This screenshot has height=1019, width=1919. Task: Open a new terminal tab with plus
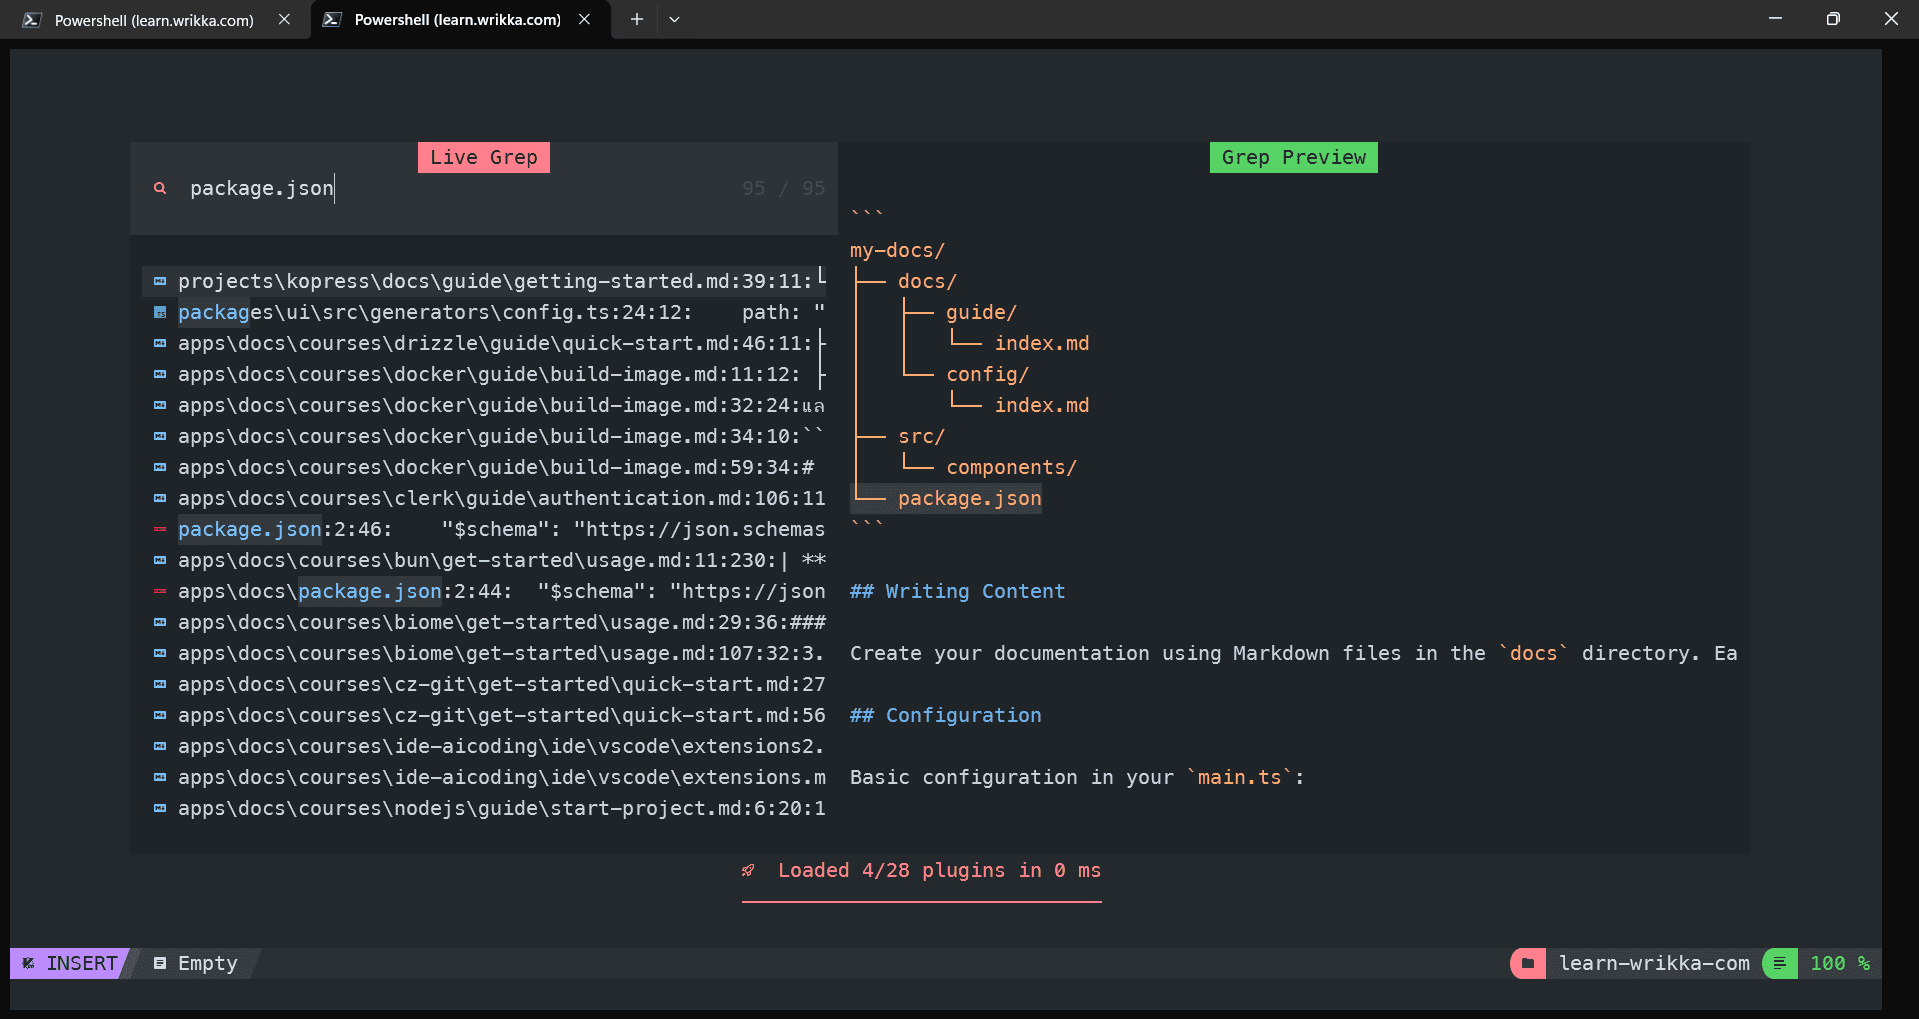(x=636, y=19)
